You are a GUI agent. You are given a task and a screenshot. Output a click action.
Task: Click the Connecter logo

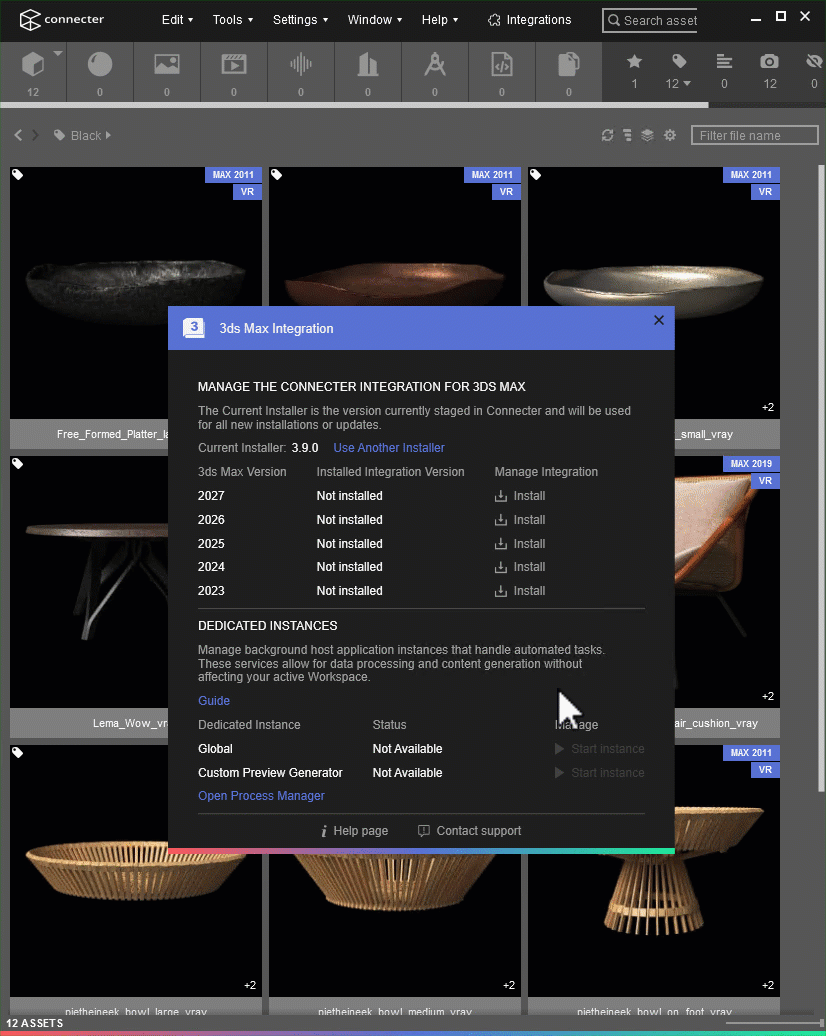(61, 20)
